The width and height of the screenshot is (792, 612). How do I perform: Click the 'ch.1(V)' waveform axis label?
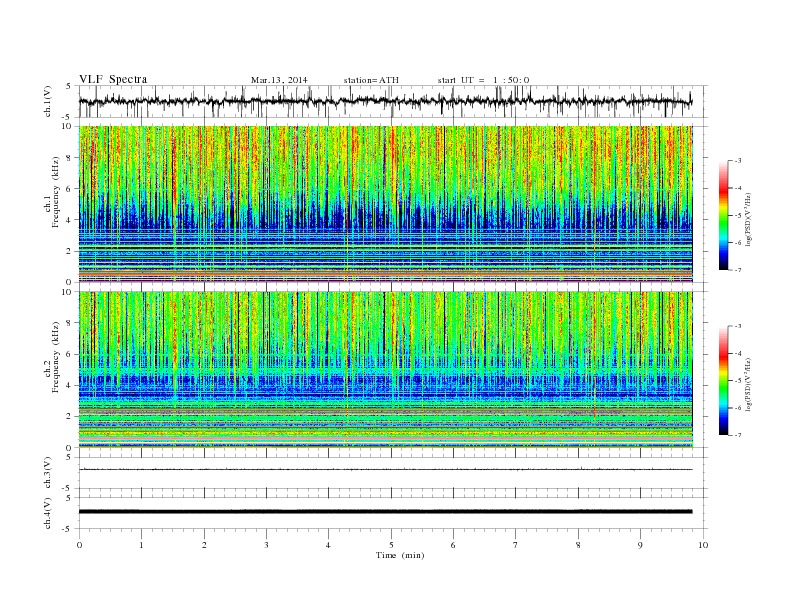tap(48, 101)
